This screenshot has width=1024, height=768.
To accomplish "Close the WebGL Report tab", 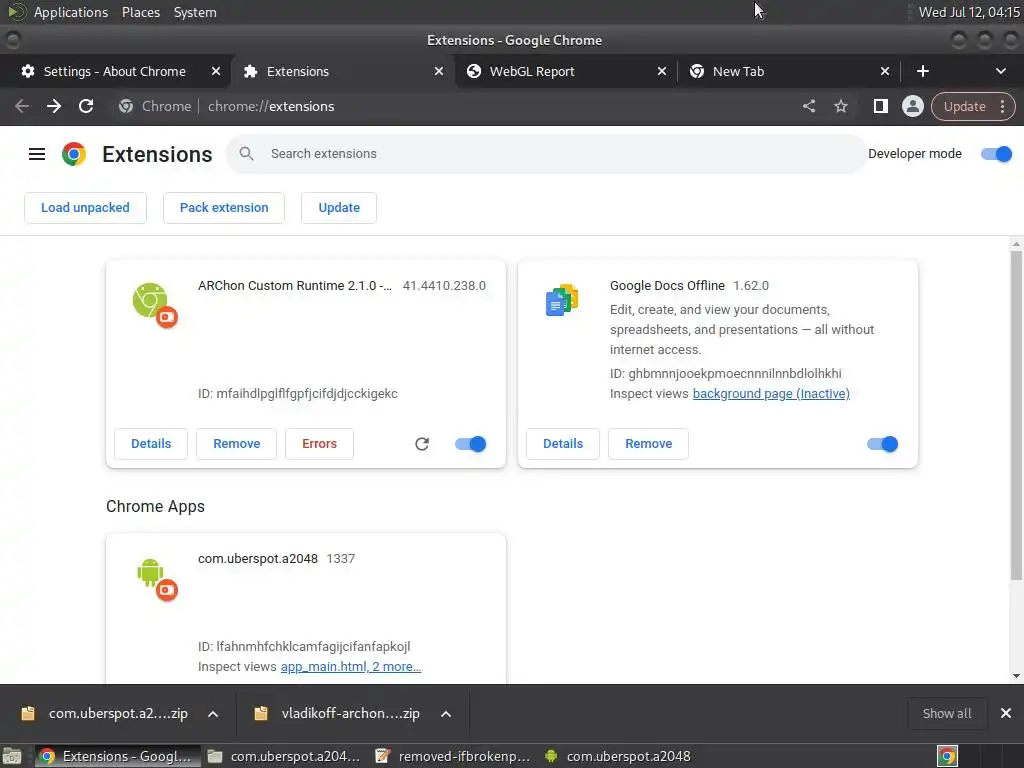I will click(662, 71).
